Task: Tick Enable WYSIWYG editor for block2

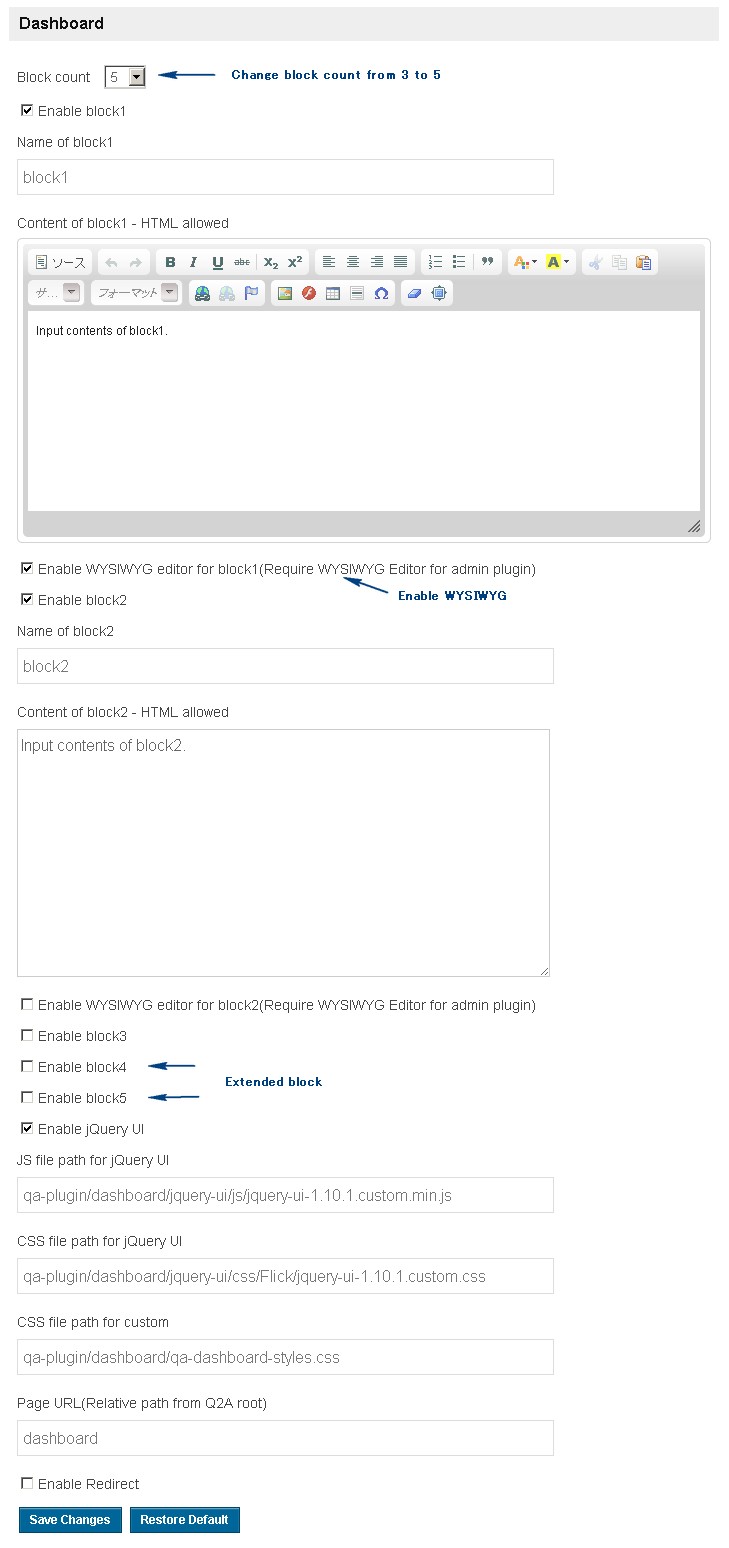Action: coord(27,1005)
